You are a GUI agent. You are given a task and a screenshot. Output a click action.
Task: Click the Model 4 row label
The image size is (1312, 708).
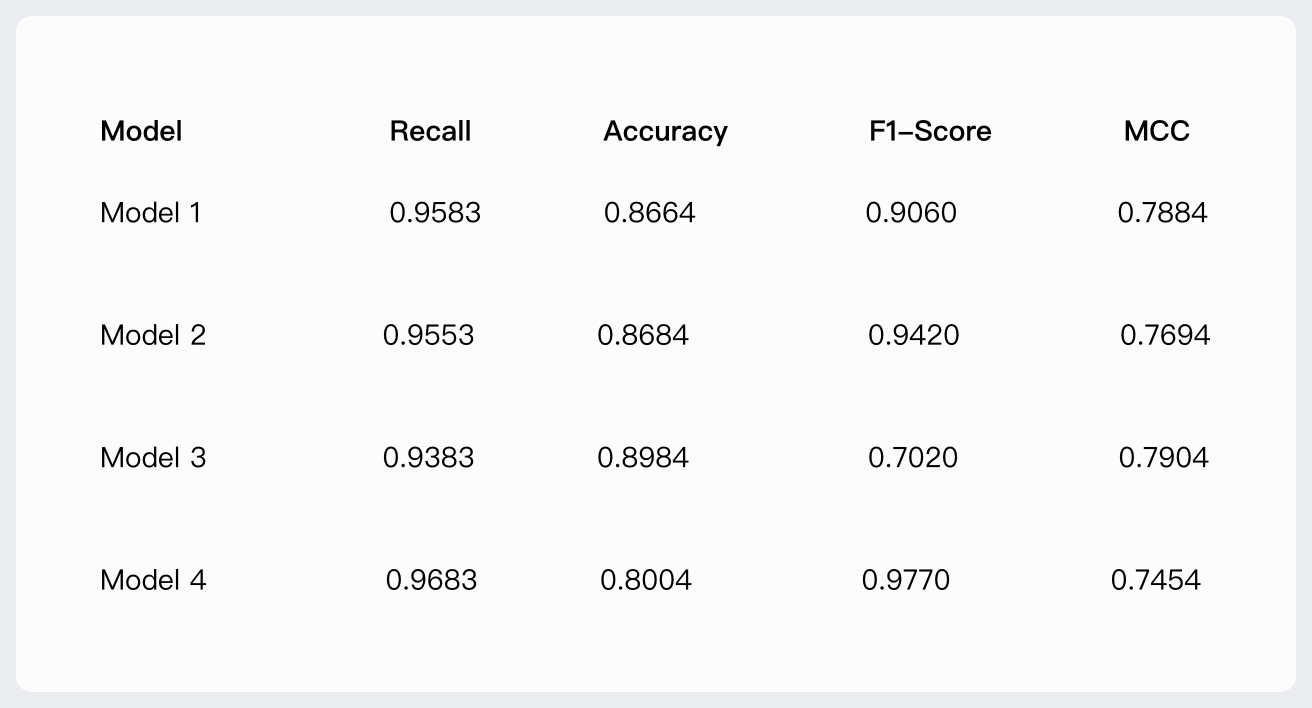click(x=153, y=580)
